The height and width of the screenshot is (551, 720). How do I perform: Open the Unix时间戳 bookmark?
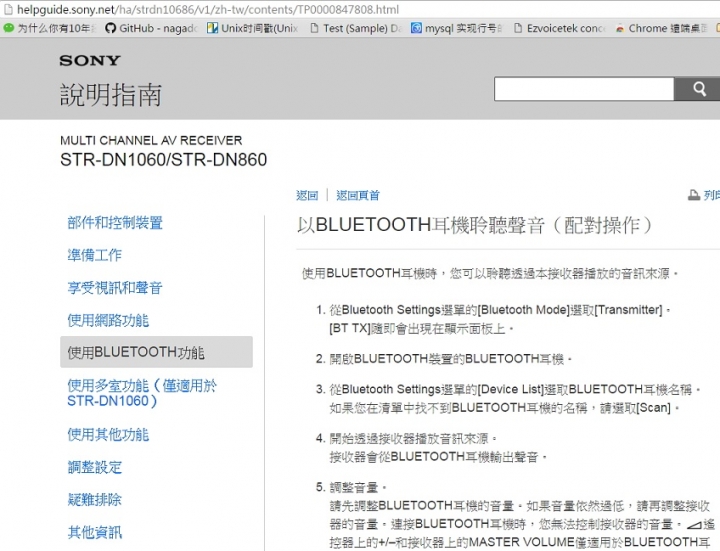[x=253, y=28]
